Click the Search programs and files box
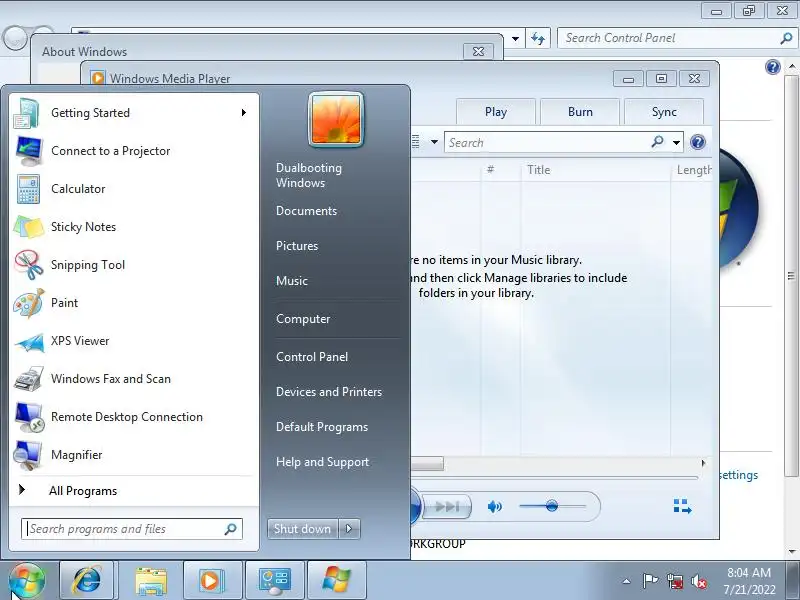This screenshot has height=600, width=800. 132,529
